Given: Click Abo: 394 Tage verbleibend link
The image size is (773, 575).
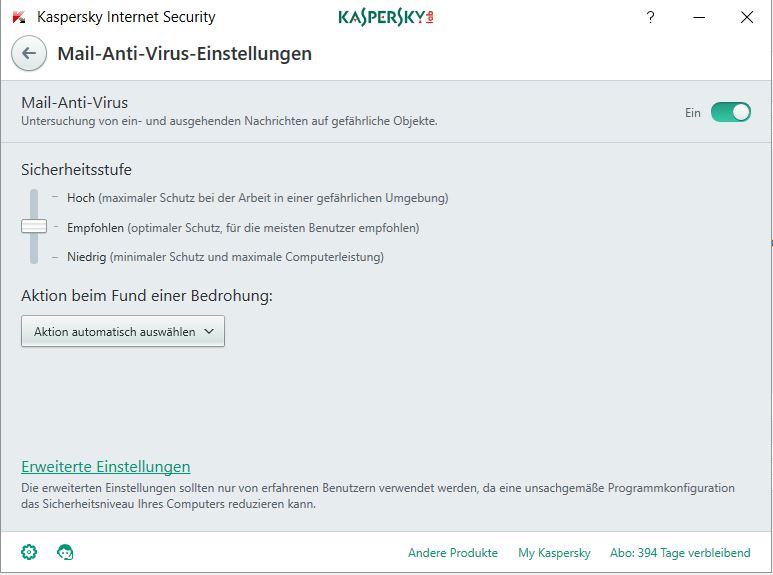Looking at the screenshot, I should coord(680,553).
